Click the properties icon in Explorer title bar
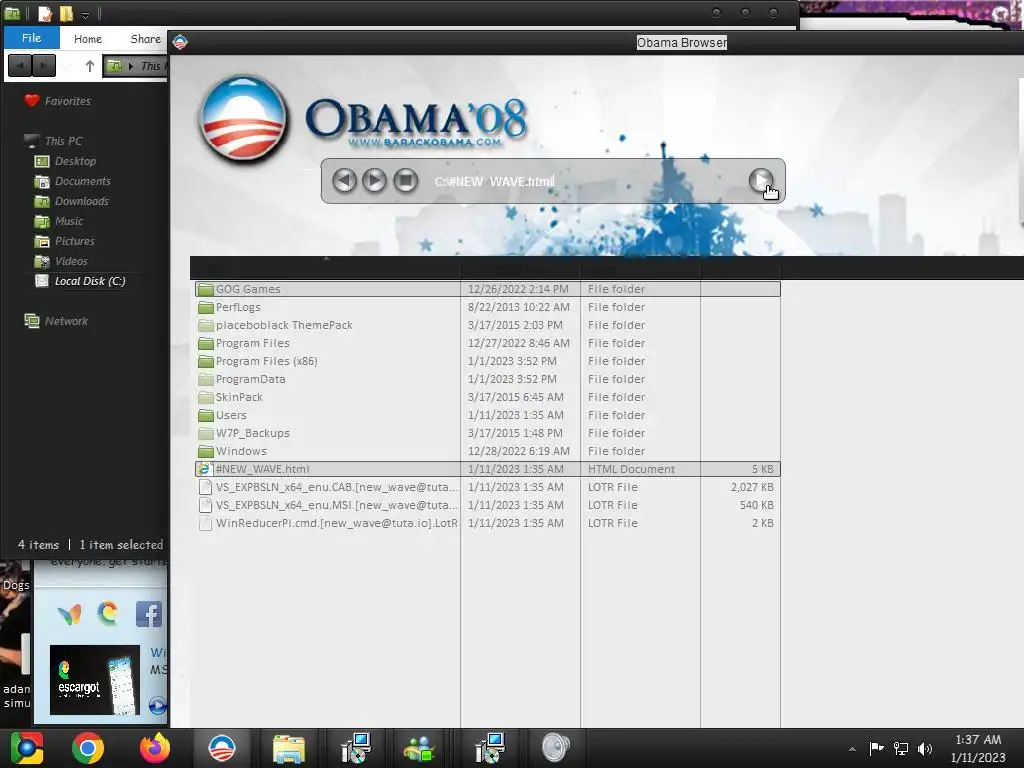This screenshot has width=1024, height=768. click(44, 13)
